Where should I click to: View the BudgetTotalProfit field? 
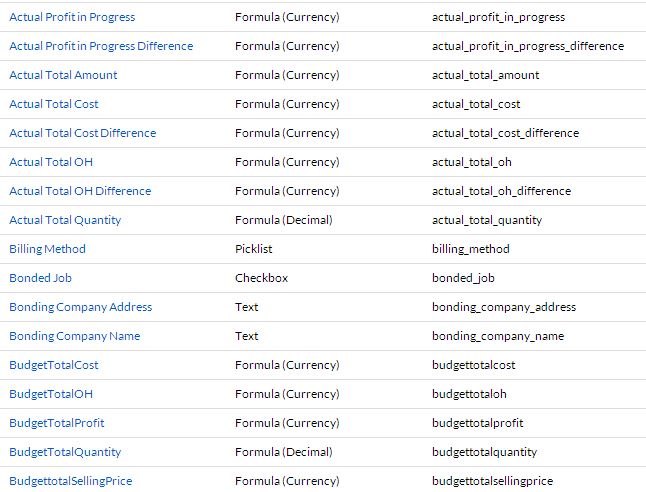click(x=56, y=423)
